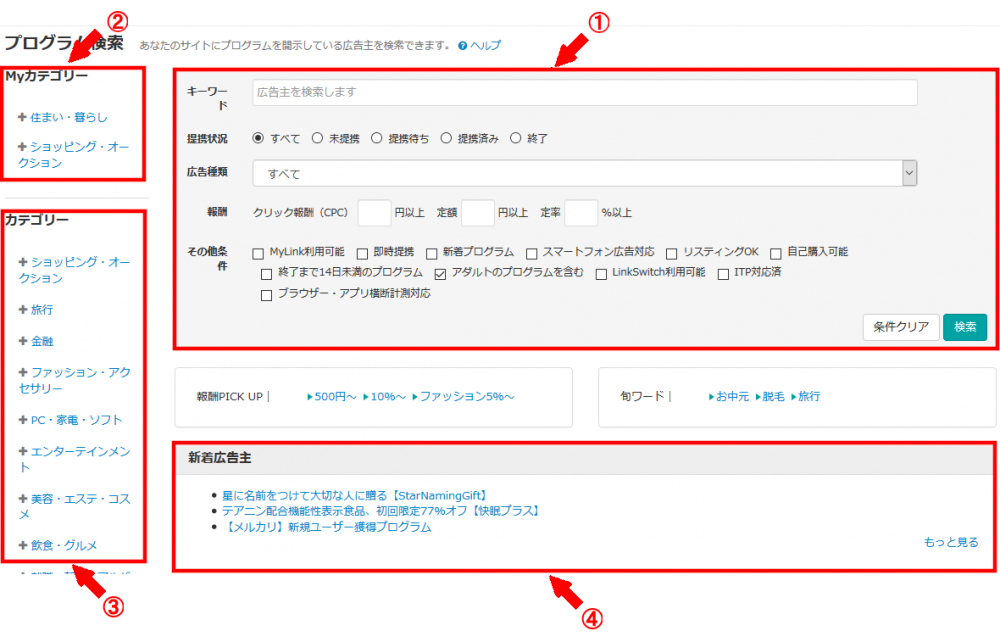Enable the 自己購入可能 checkbox
This screenshot has width=1000, height=642.
(776, 254)
